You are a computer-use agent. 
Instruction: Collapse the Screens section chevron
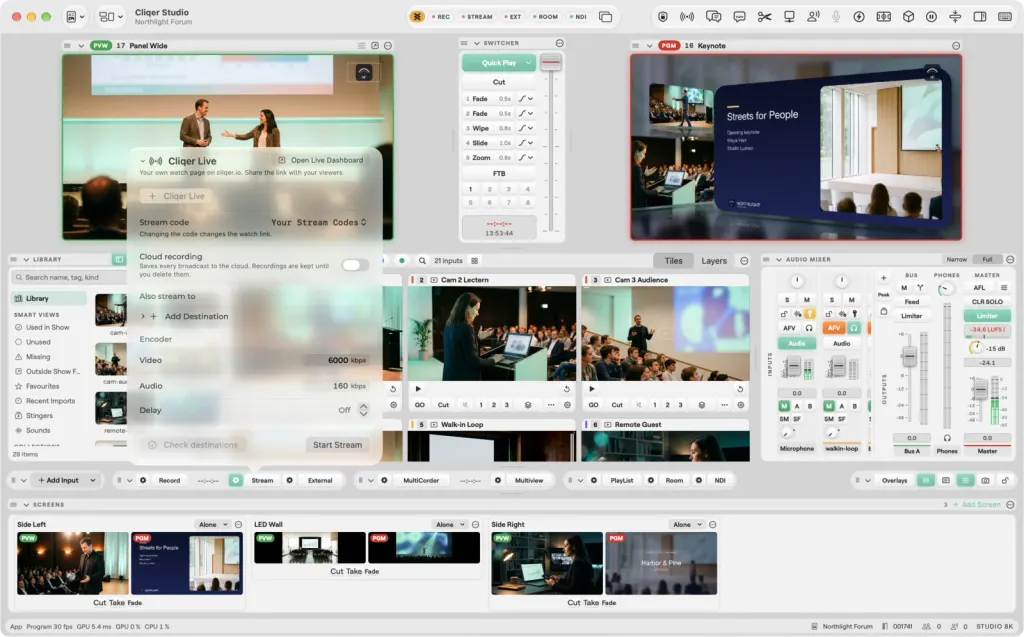[x=26, y=505]
